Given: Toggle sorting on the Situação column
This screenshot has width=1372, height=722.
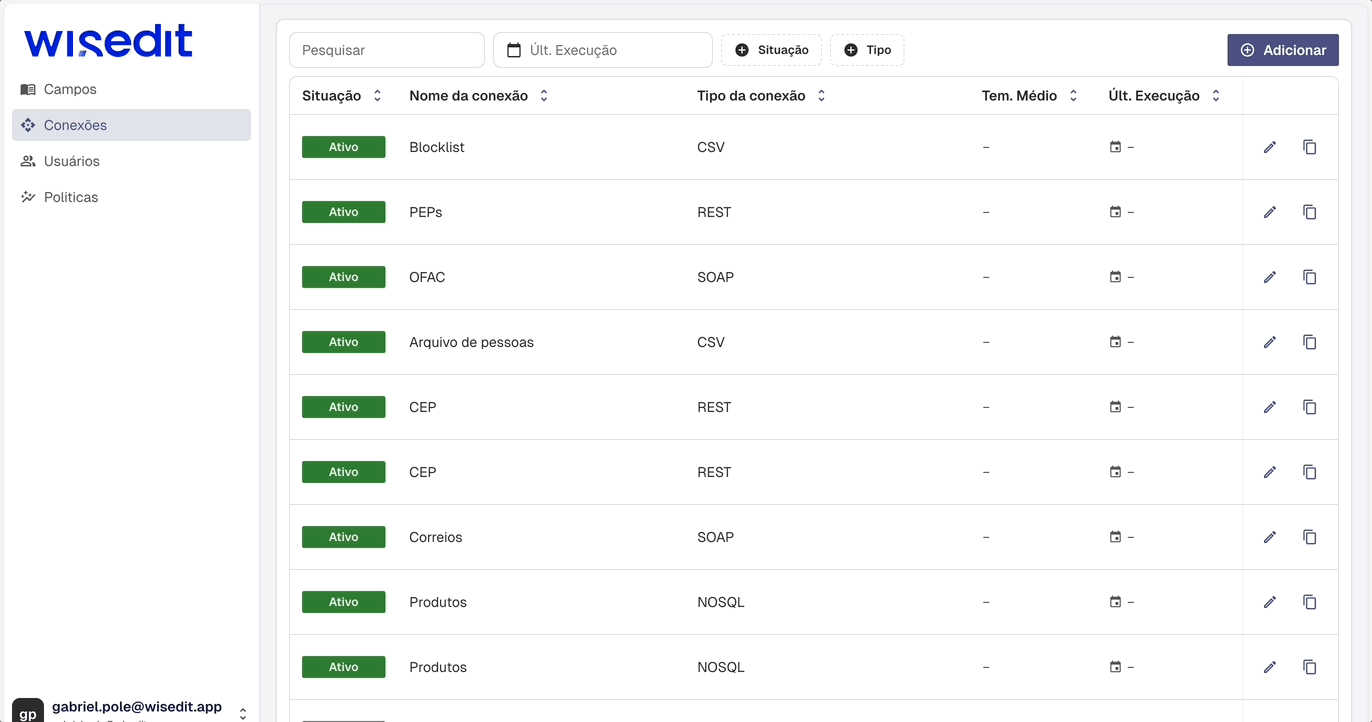Looking at the screenshot, I should [x=377, y=95].
